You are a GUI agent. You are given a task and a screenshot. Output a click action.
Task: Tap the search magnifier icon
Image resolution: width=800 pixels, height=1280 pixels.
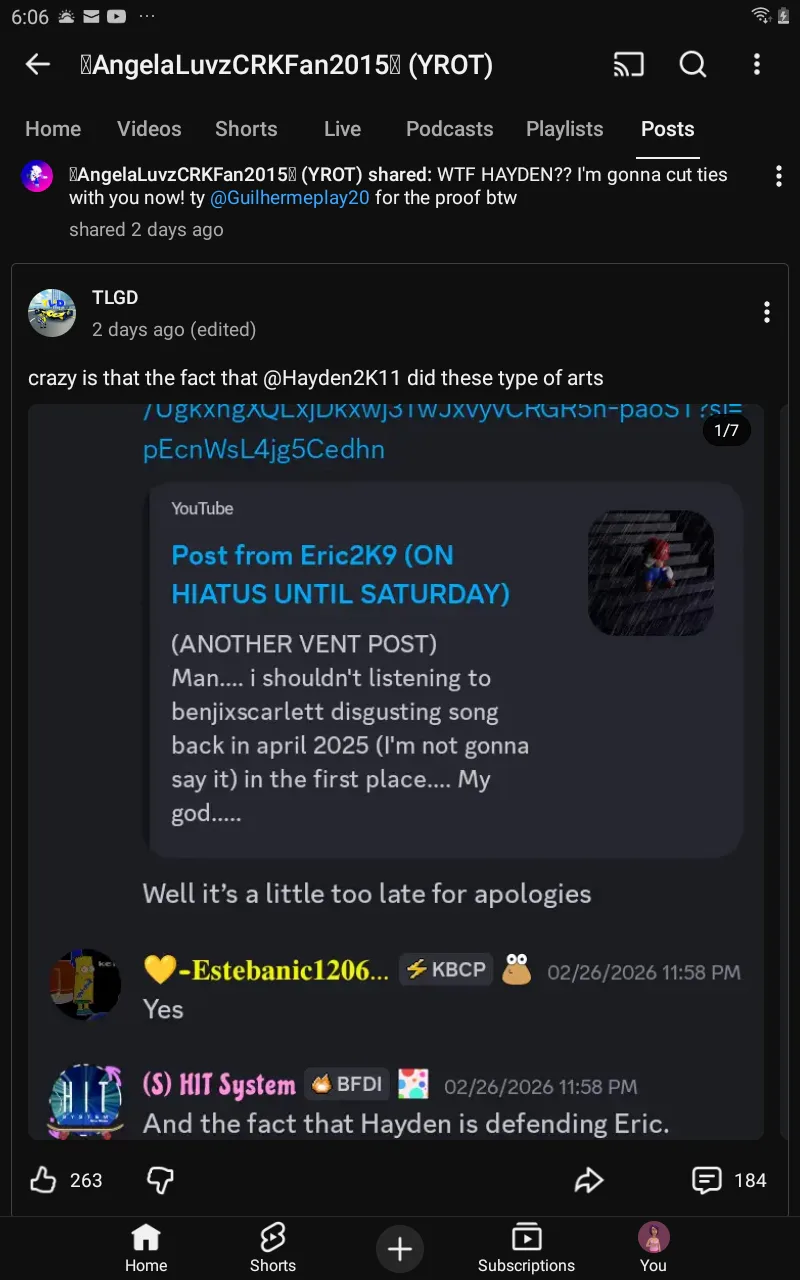pos(693,65)
